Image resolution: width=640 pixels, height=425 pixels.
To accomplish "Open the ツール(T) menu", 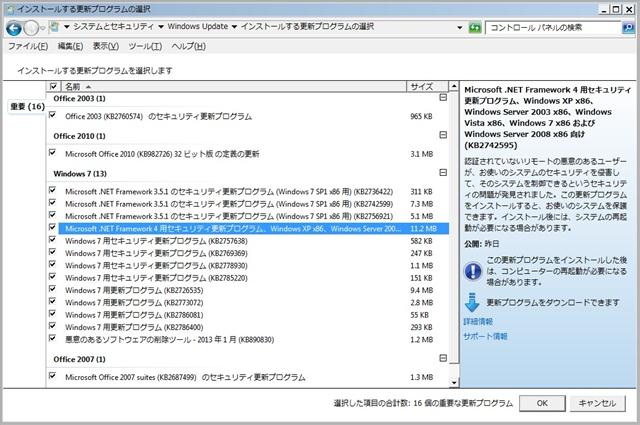I will 145,46.
